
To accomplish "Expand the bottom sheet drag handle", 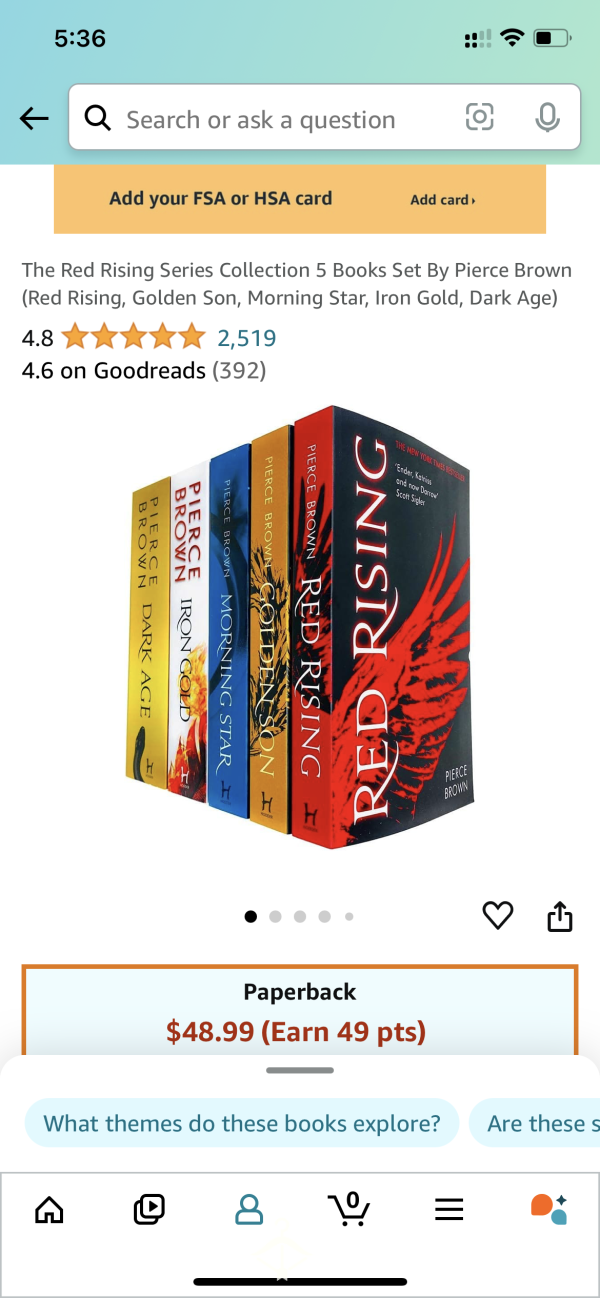I will pos(300,1070).
